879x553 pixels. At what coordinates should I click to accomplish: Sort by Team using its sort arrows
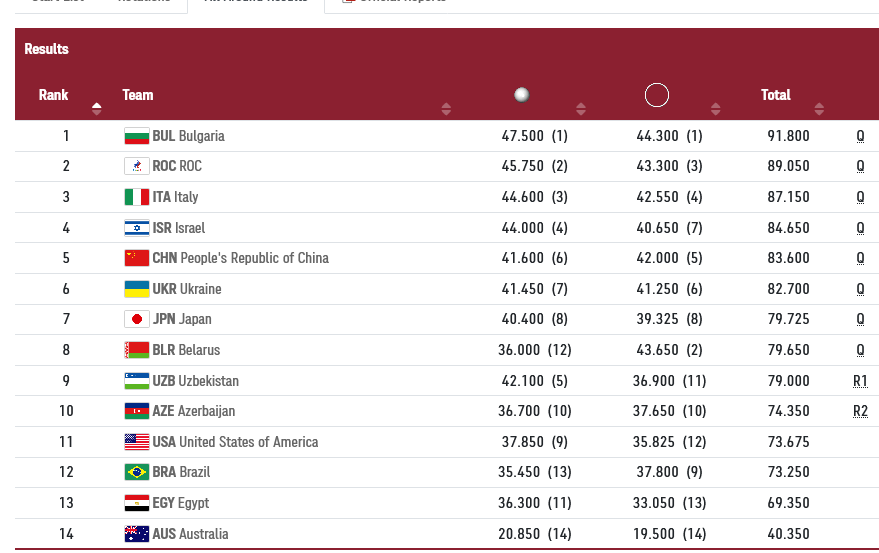446,109
